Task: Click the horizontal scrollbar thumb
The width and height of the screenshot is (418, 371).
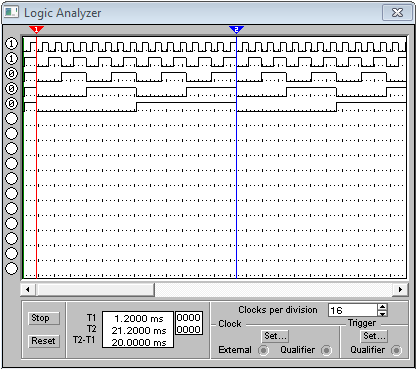Action: click(95, 289)
